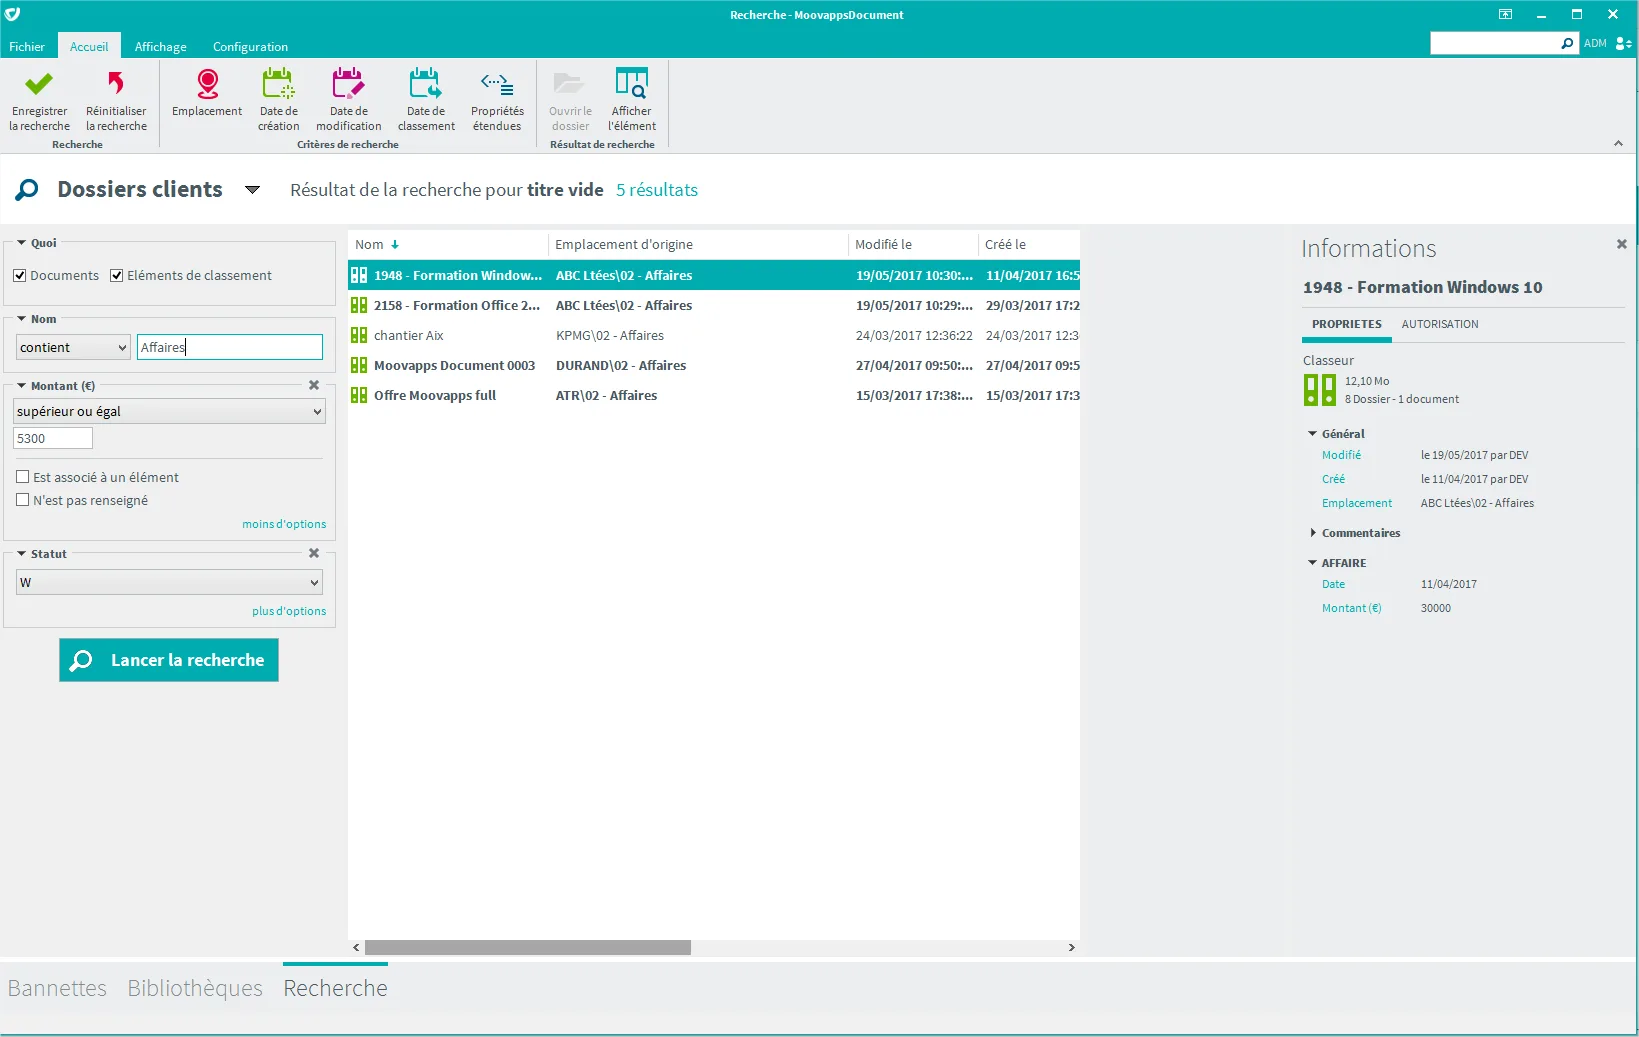This screenshot has width=1639, height=1037.
Task: Click Lancer la recherche button
Action: pos(169,660)
